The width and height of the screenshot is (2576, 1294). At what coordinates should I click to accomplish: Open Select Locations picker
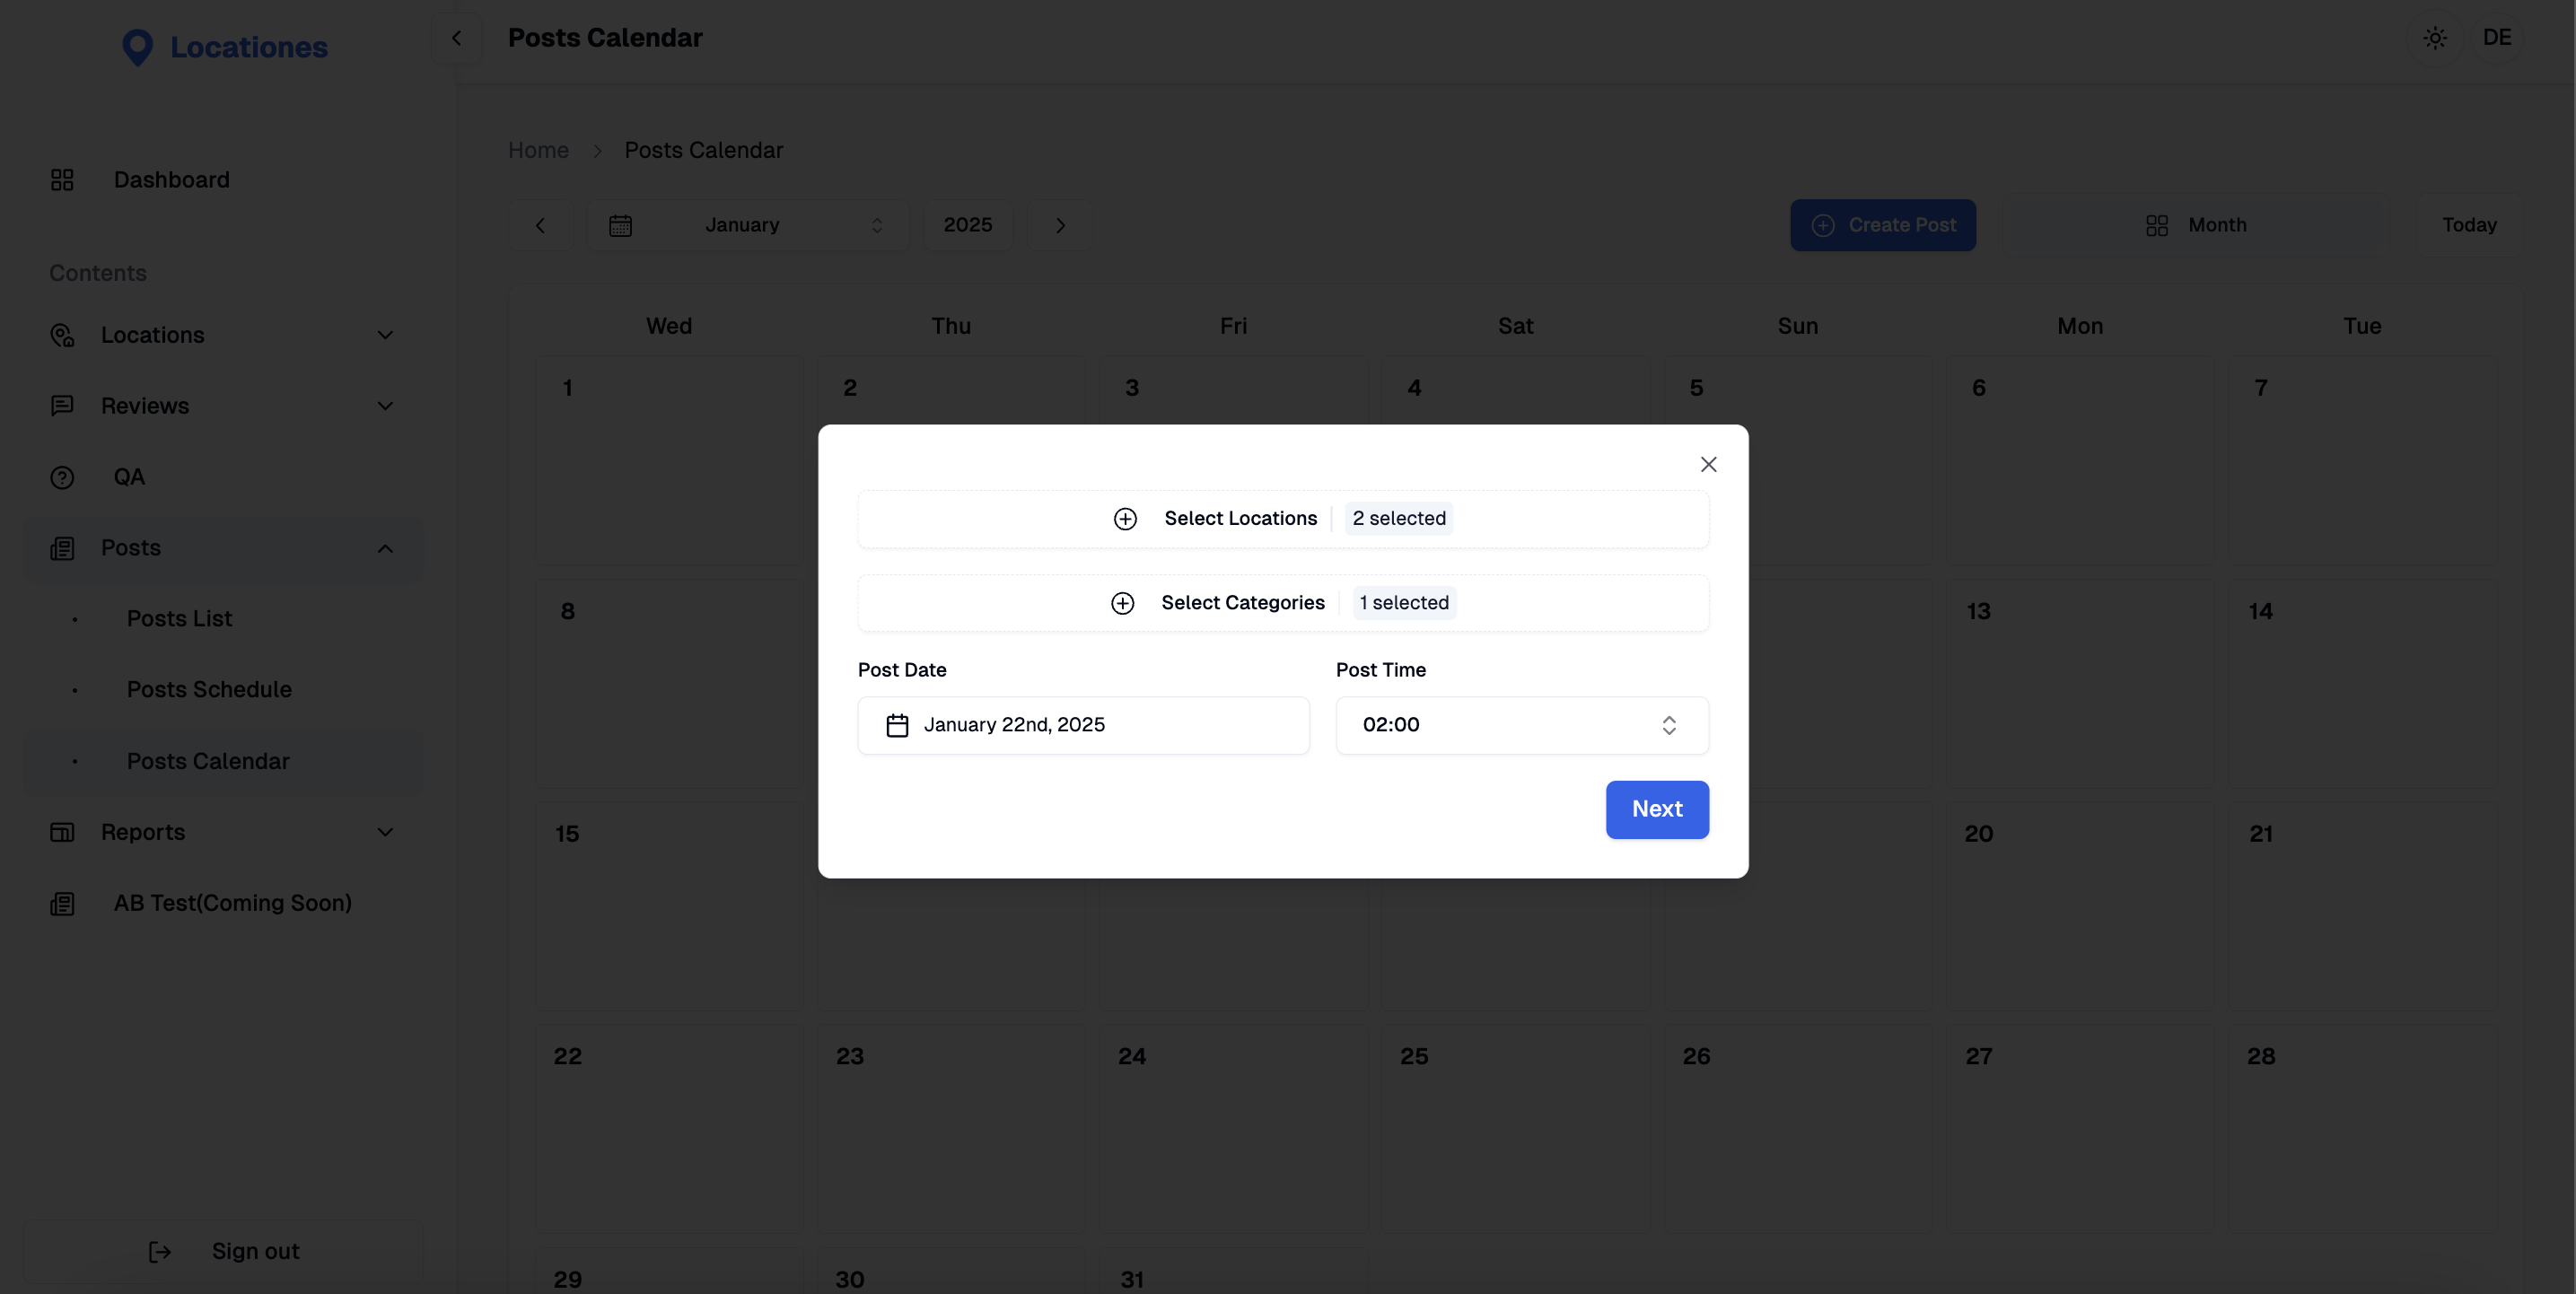[x=1283, y=519]
